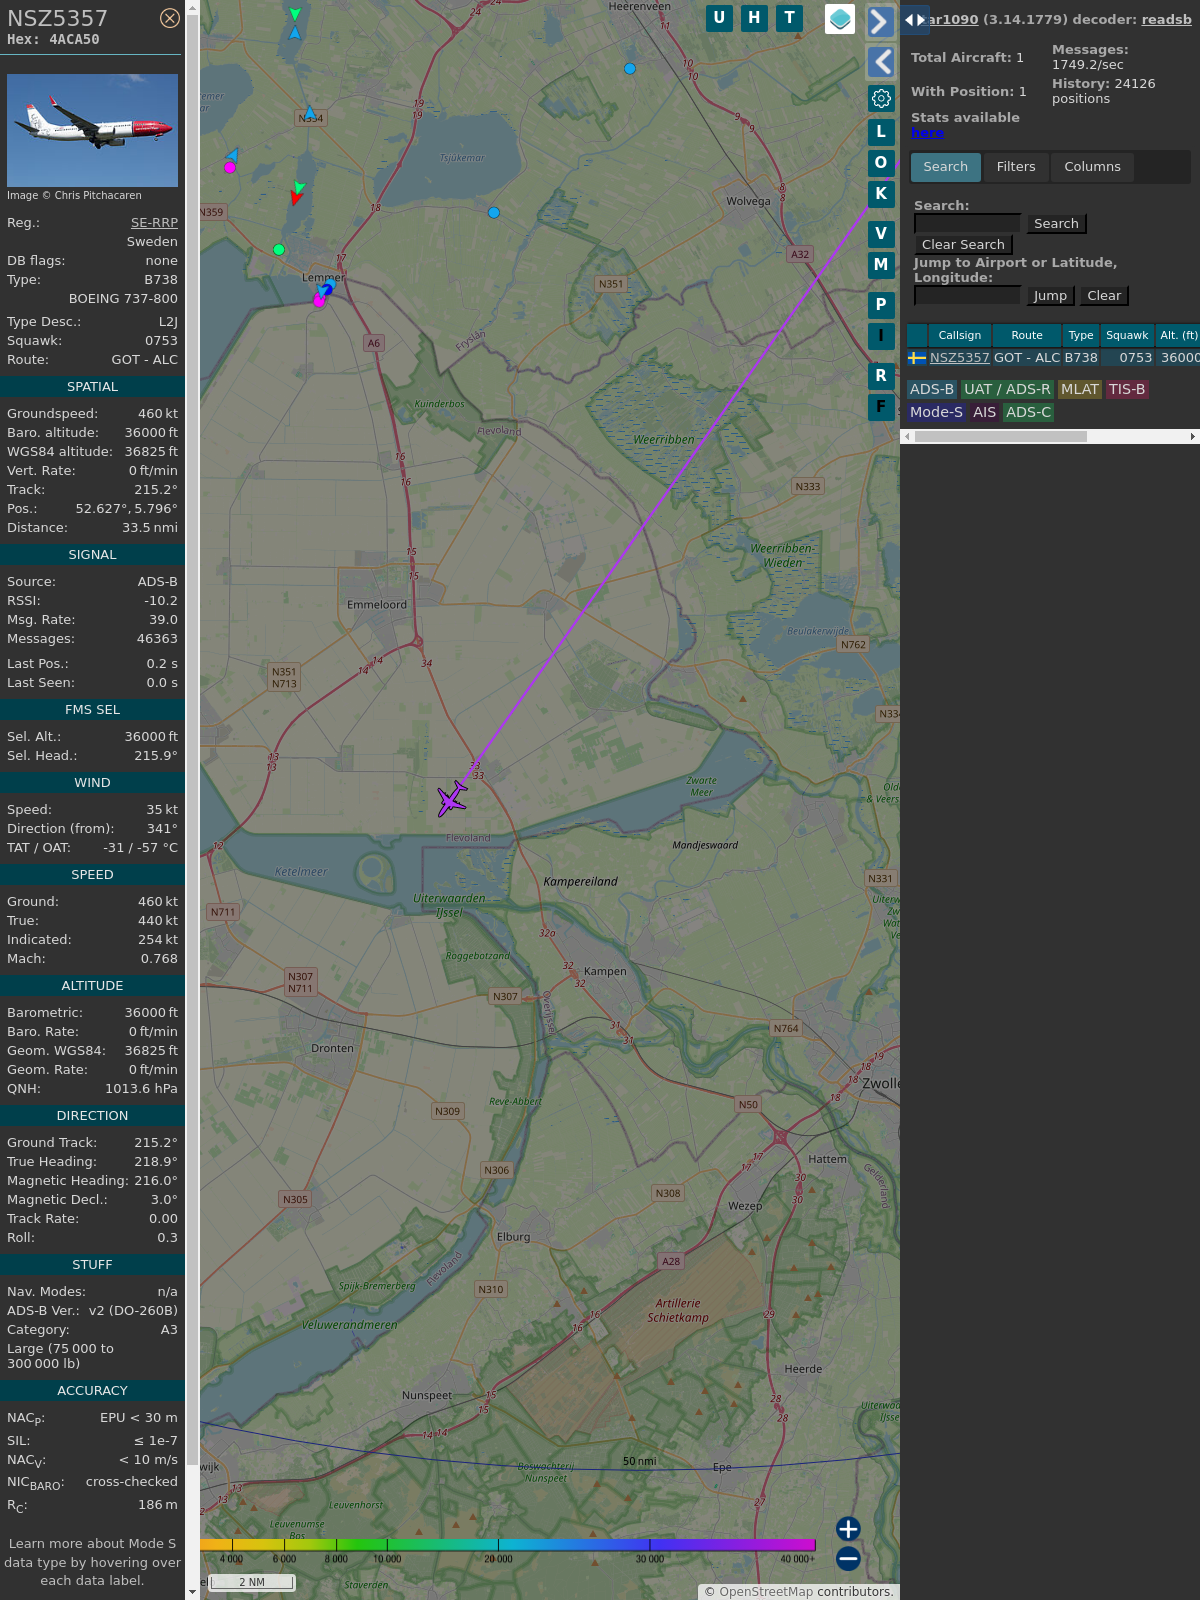The height and width of the screenshot is (1600, 1200).
Task: Open the SE-RRP registration link
Action: [154, 223]
